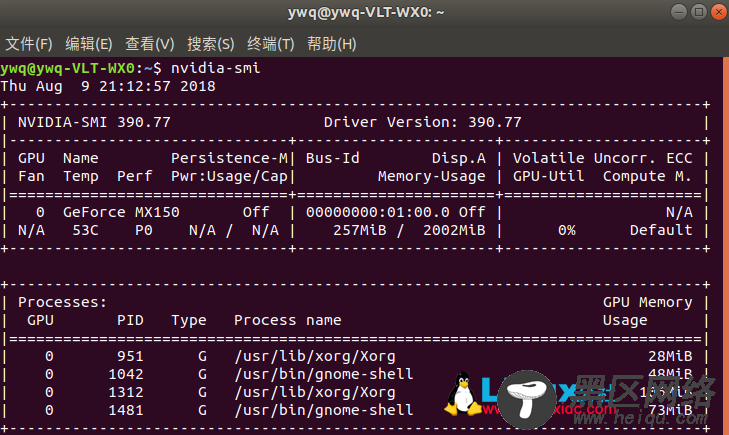Click the PID 1042
Screen dimensions: 729x435
pos(126,374)
